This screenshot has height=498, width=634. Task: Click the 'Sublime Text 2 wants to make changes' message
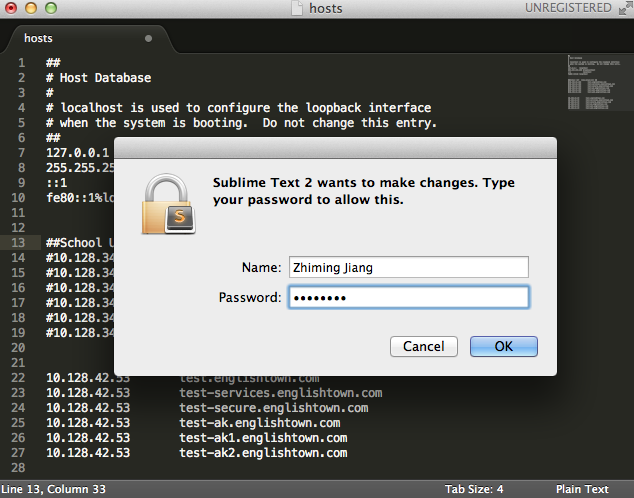tap(364, 191)
